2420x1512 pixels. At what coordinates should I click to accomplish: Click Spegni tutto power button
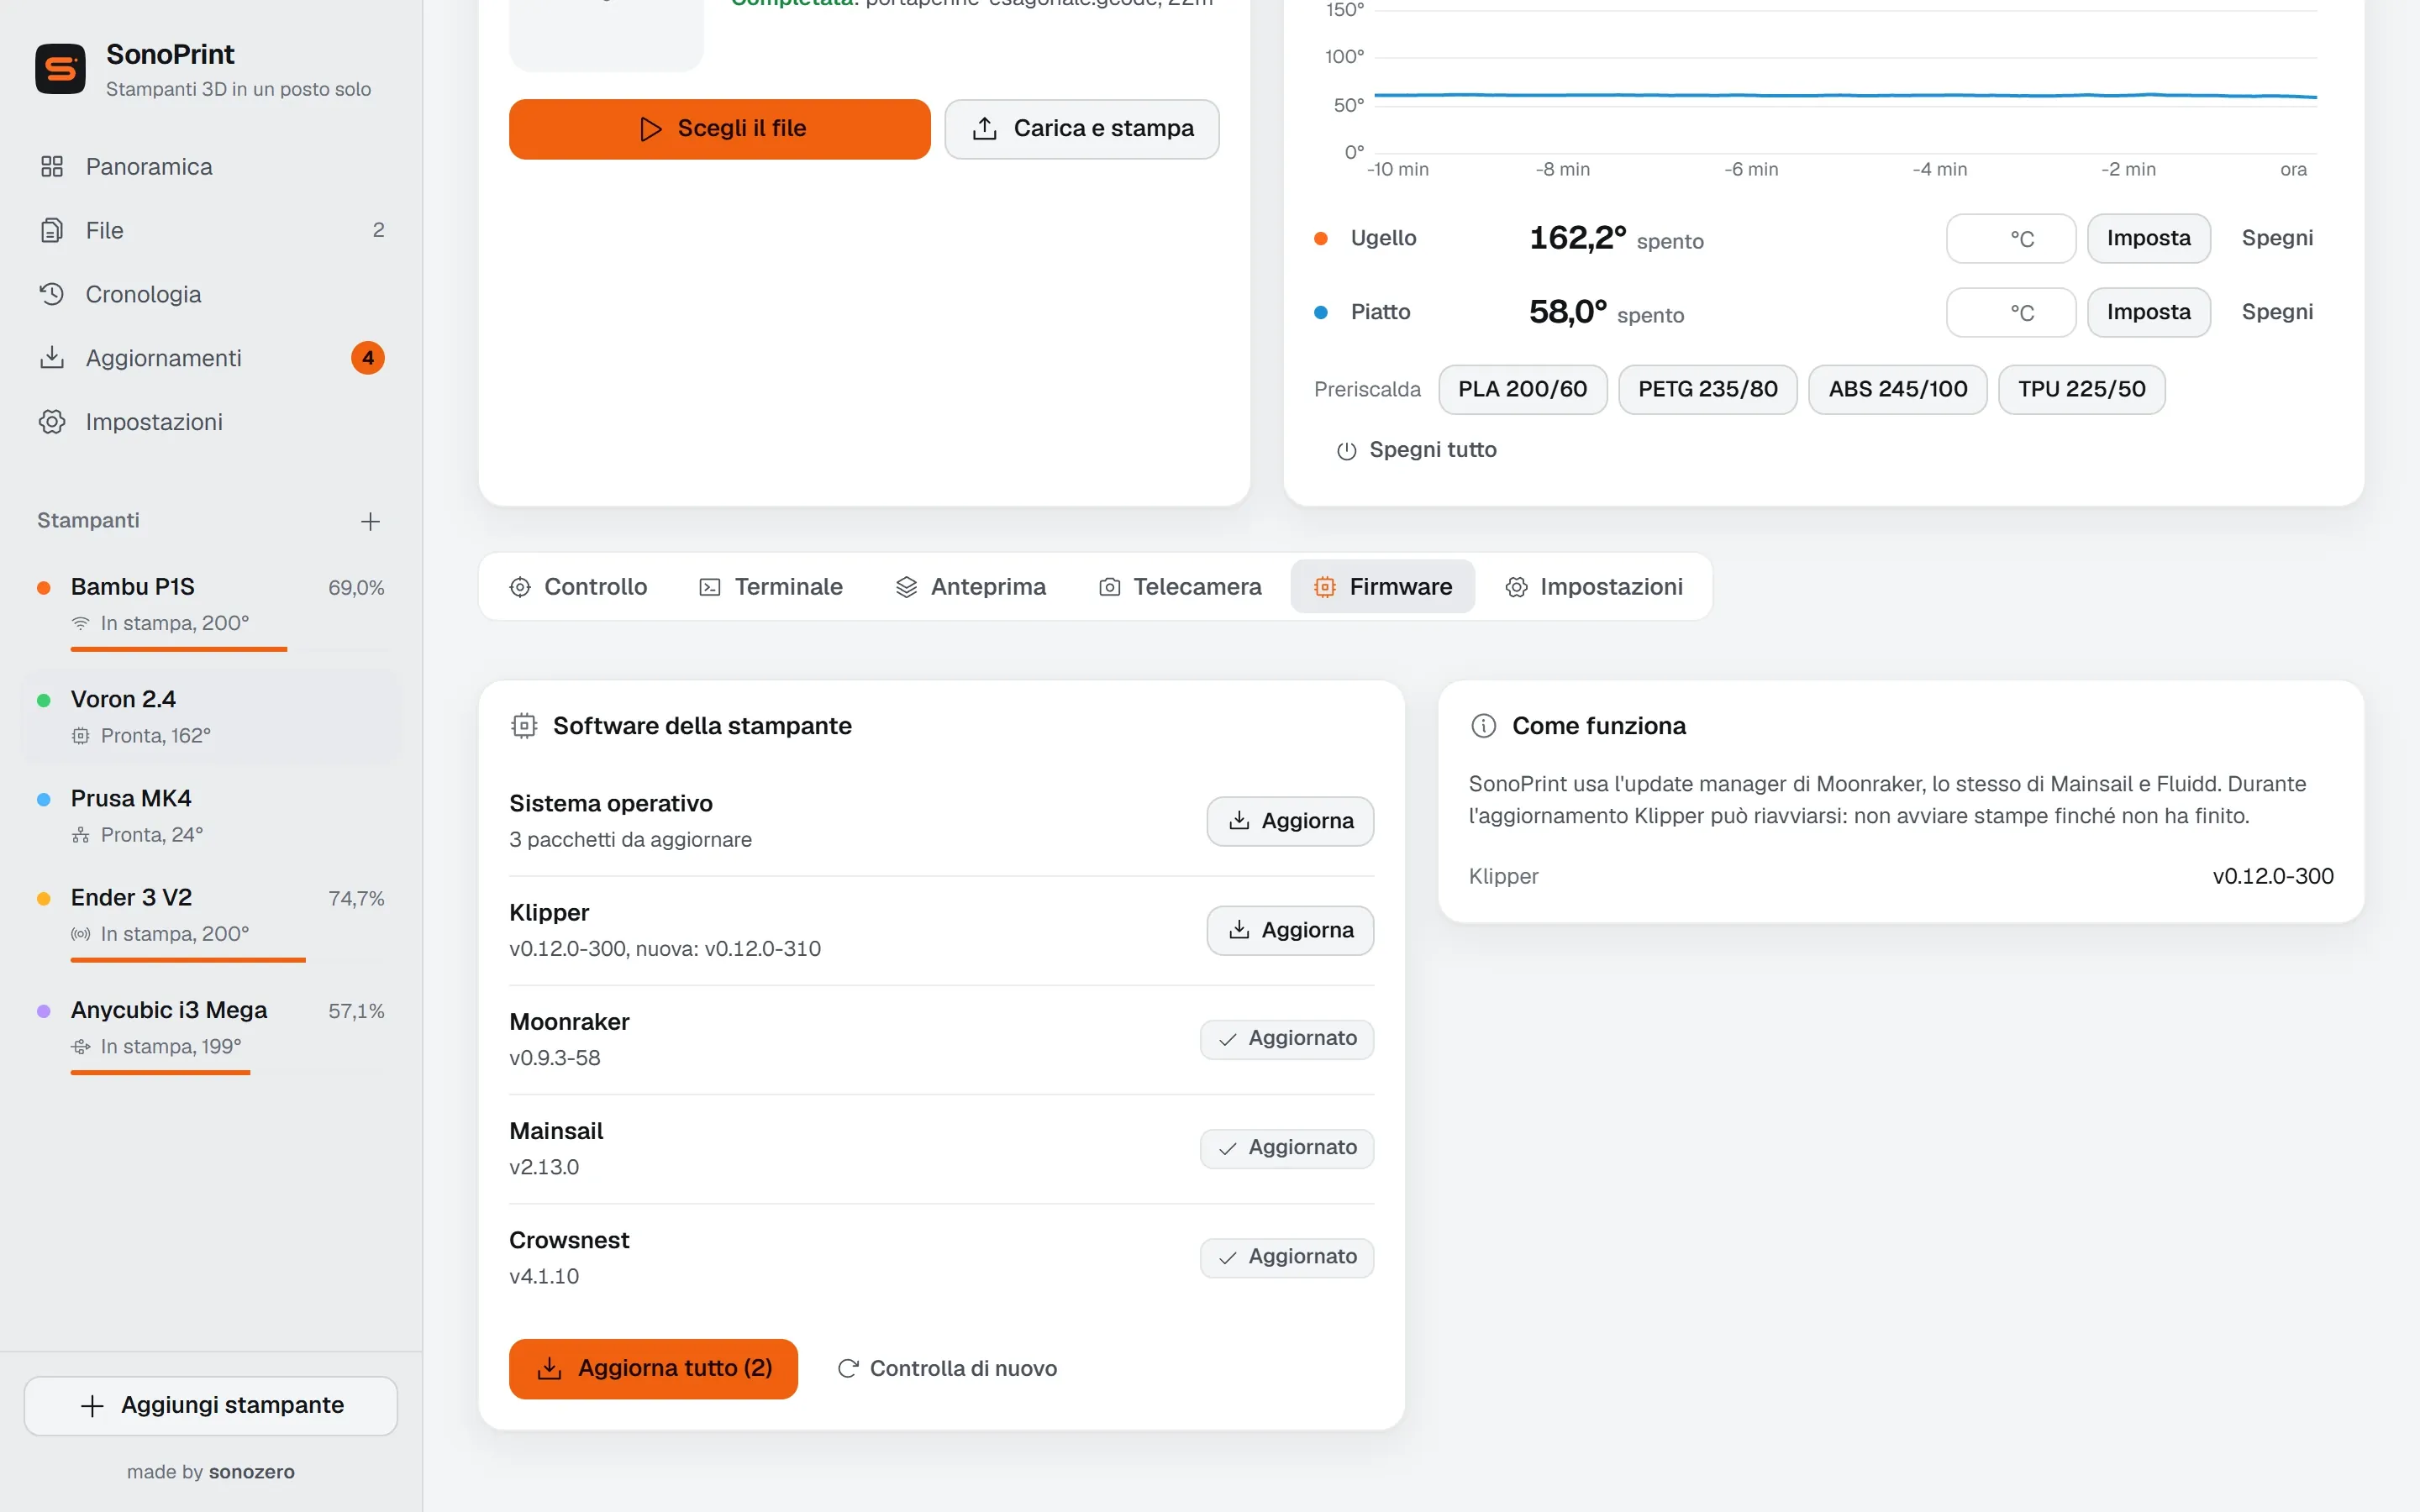(x=1417, y=450)
